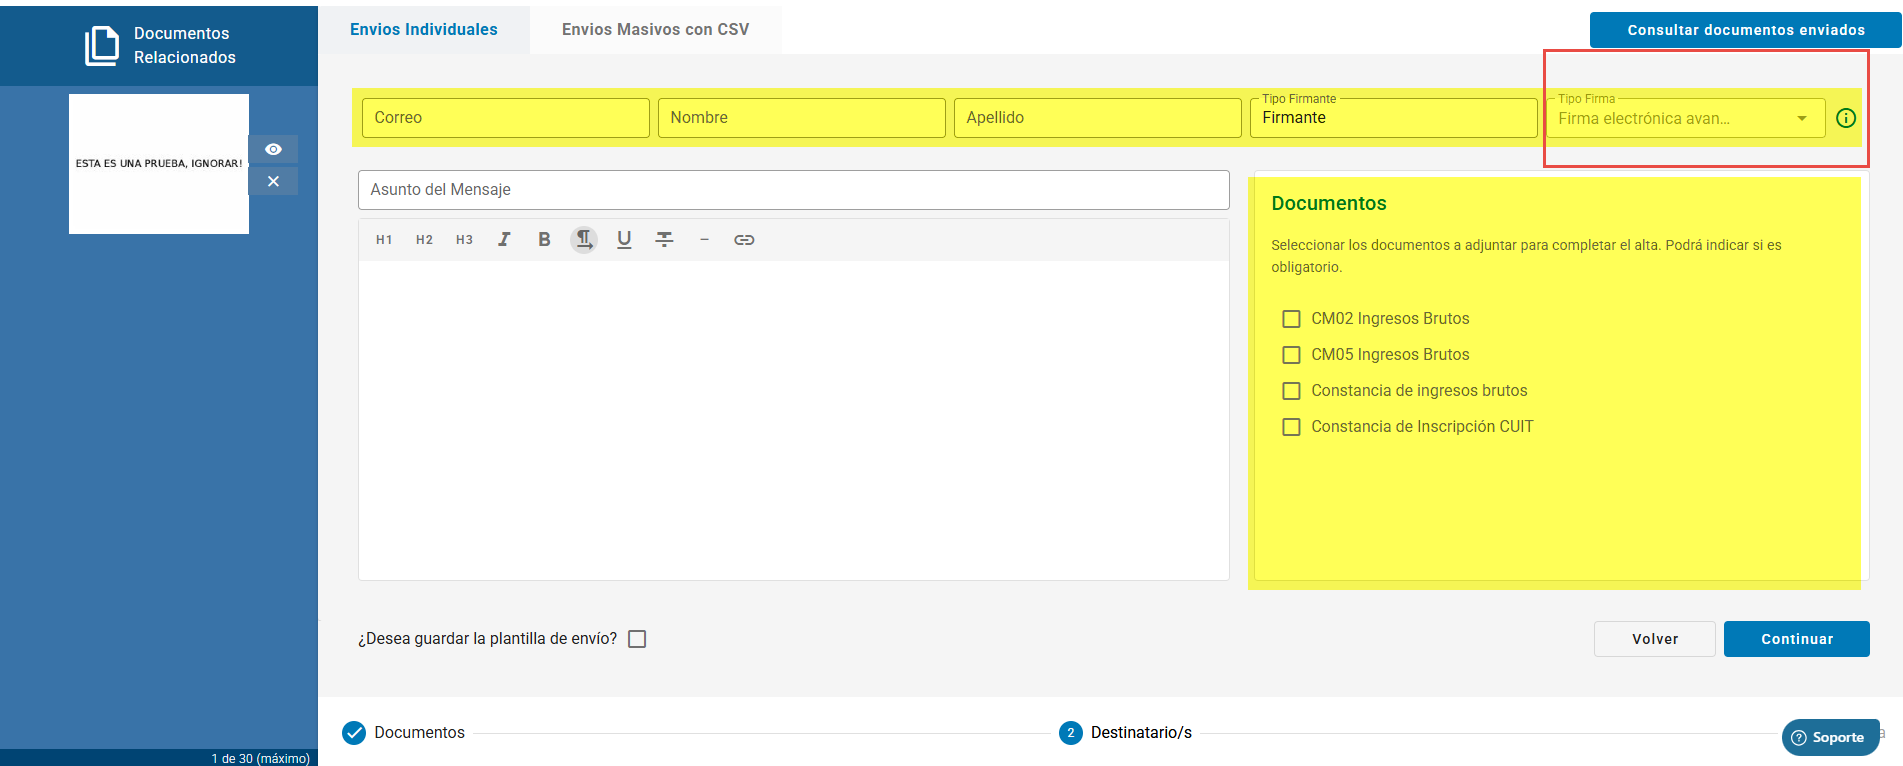This screenshot has width=1903, height=766.
Task: Click the Correo input field
Action: coord(506,118)
